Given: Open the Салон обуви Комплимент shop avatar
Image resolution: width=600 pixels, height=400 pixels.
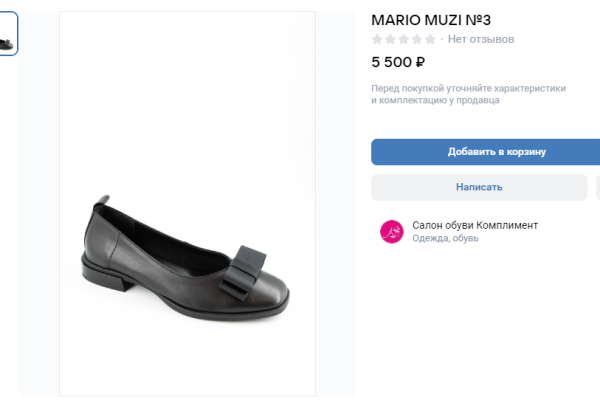Looking at the screenshot, I should [x=390, y=232].
